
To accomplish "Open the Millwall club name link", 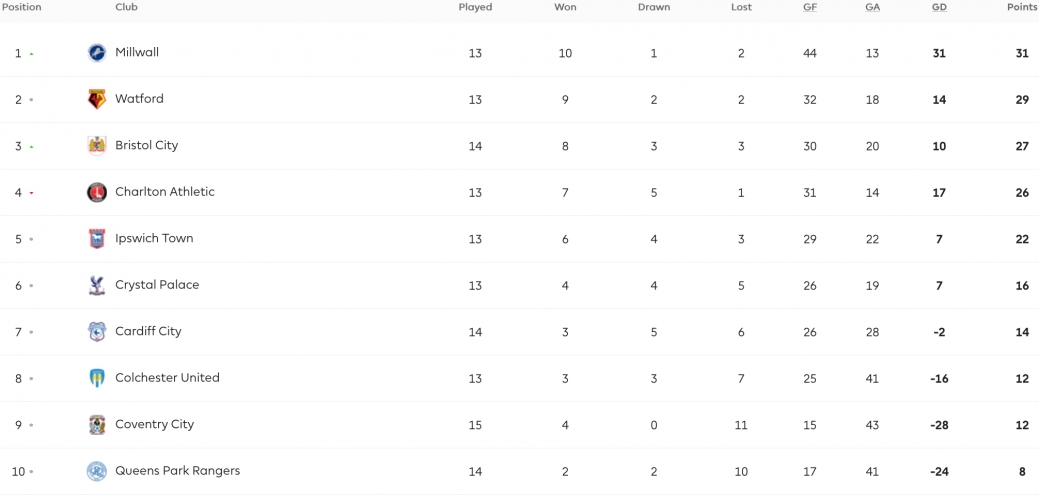I will pos(137,52).
